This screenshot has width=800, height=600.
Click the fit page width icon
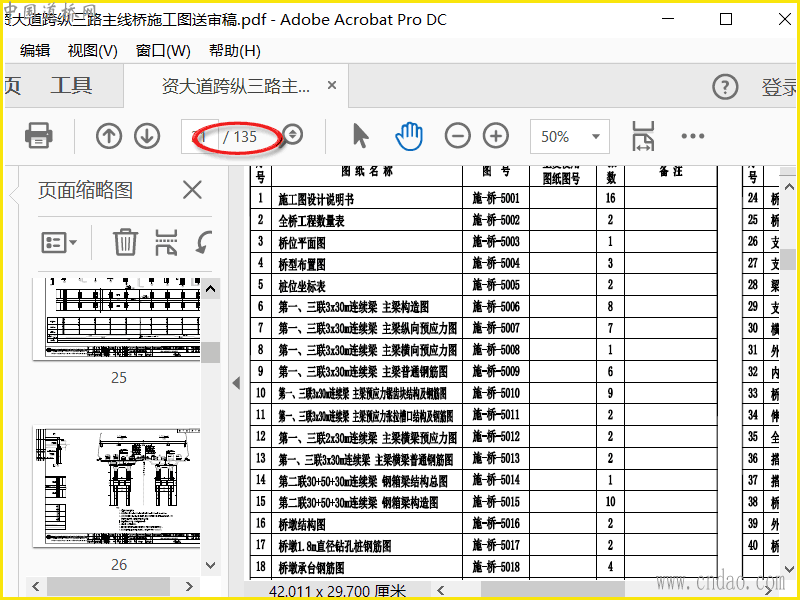click(643, 136)
